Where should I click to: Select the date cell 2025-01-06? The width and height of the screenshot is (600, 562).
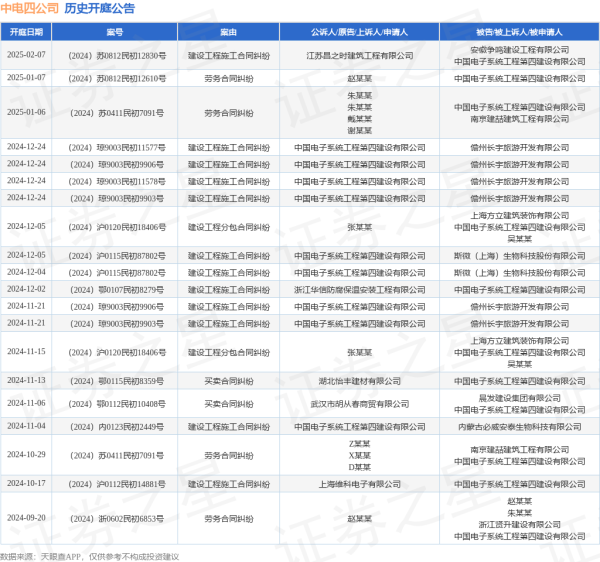tap(26, 112)
